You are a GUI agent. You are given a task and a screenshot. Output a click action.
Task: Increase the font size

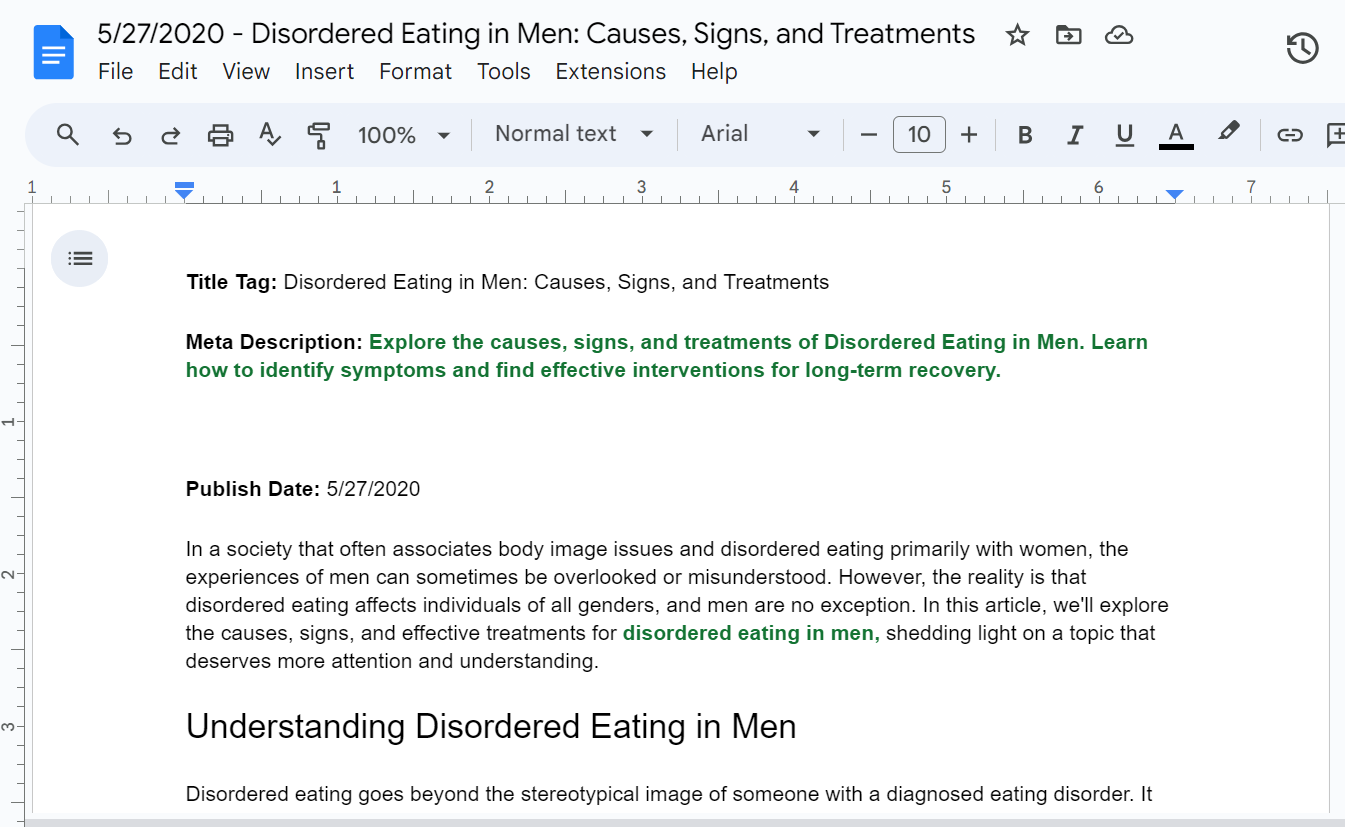tap(968, 135)
